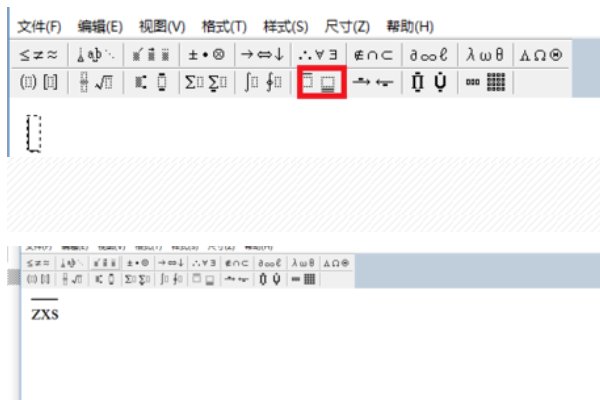
Task: Open operator symbols palette in ZXS window
Action: tap(138, 263)
